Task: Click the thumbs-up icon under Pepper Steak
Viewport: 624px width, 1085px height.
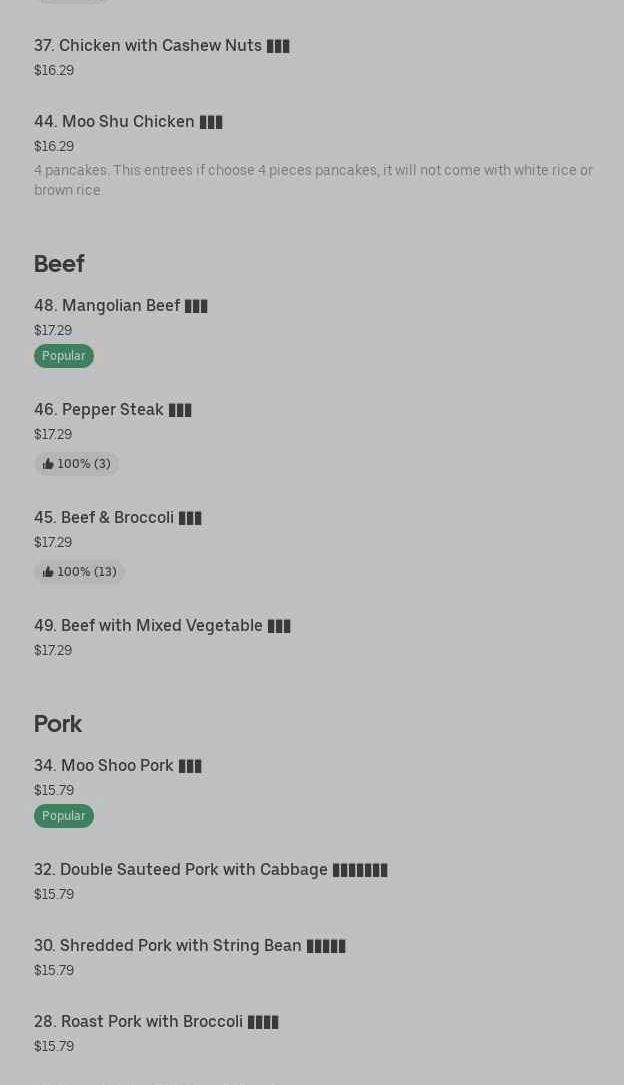Action: pos(48,464)
